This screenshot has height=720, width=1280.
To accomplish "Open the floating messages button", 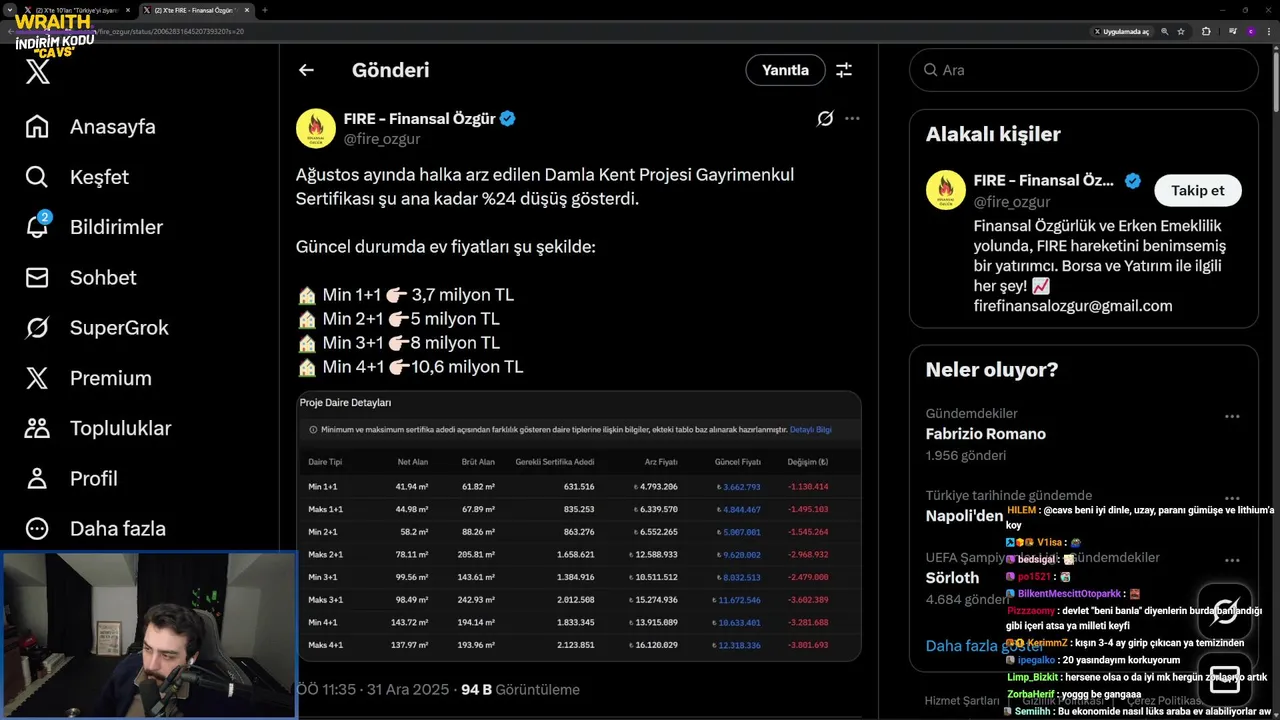I will point(1225,679).
